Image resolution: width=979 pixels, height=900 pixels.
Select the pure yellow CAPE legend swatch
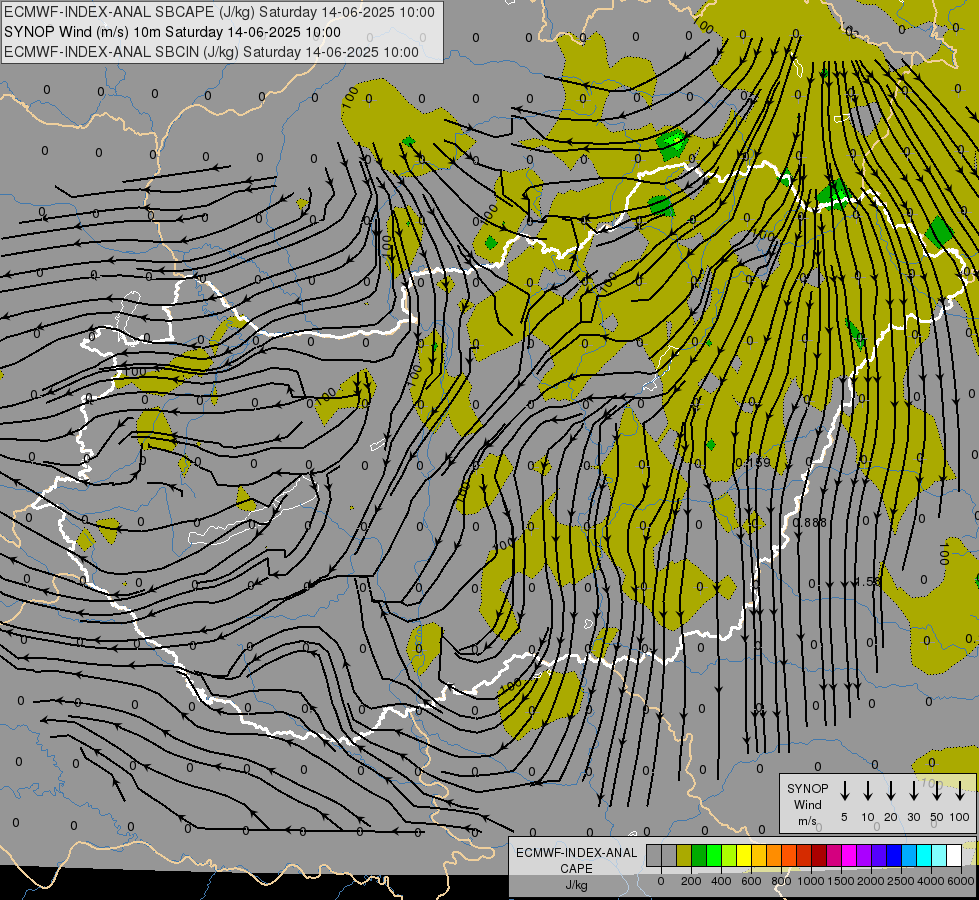pyautogui.click(x=744, y=855)
